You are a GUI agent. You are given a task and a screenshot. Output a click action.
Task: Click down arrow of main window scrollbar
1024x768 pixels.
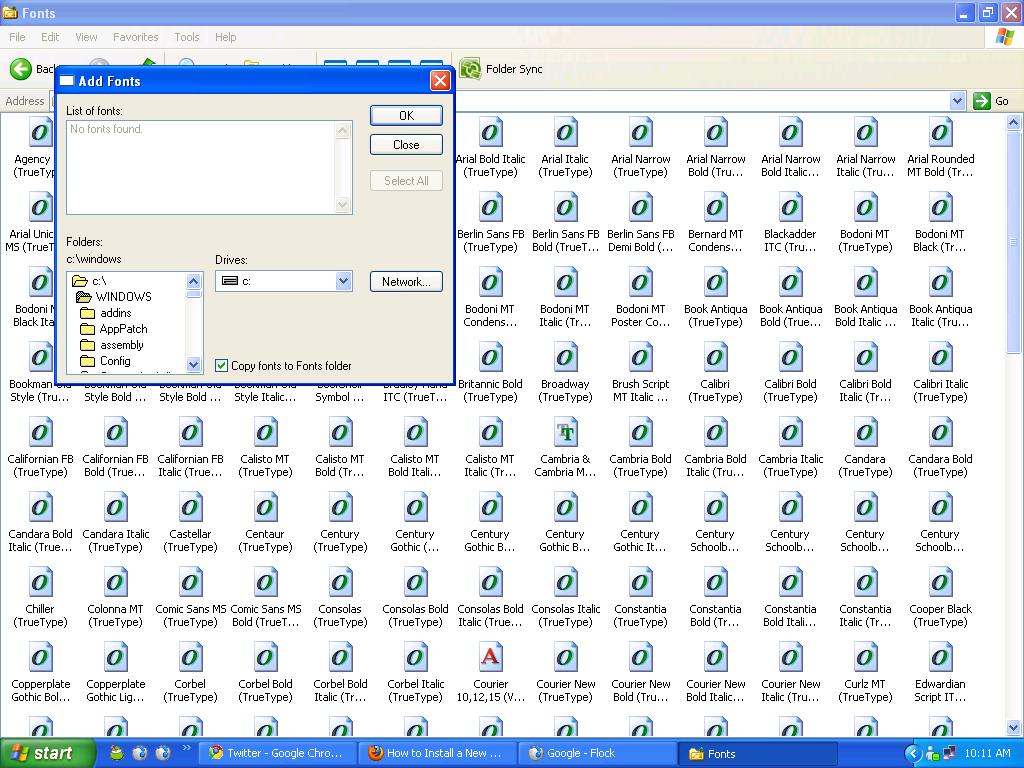[1014, 728]
